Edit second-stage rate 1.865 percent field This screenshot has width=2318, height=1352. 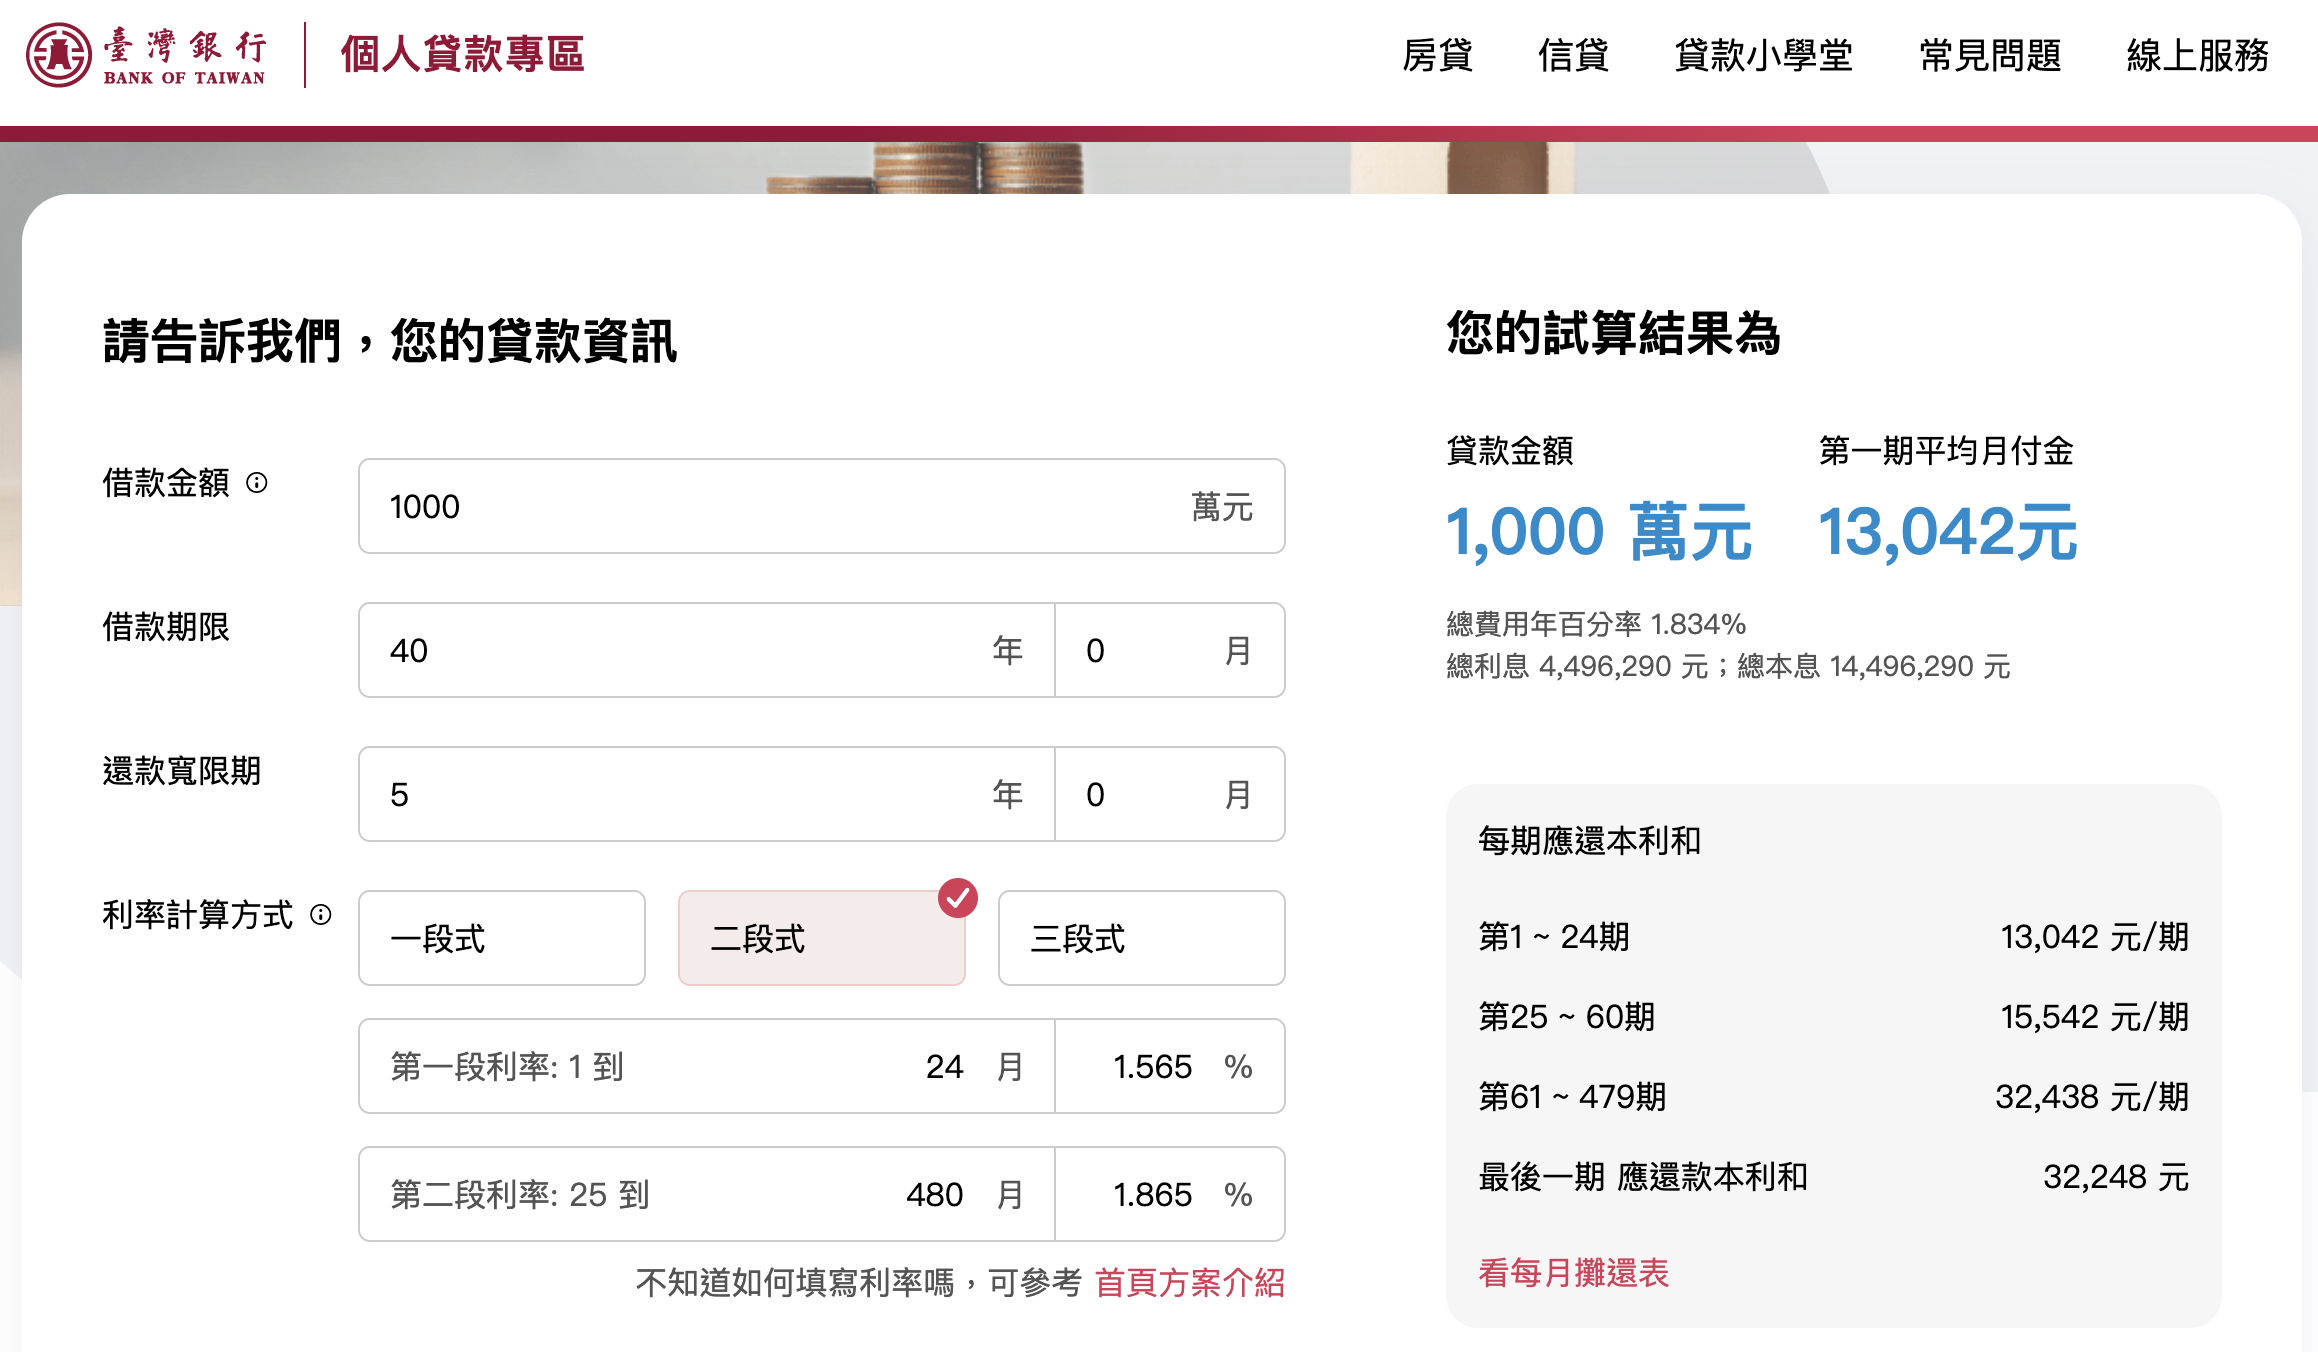(1152, 1194)
